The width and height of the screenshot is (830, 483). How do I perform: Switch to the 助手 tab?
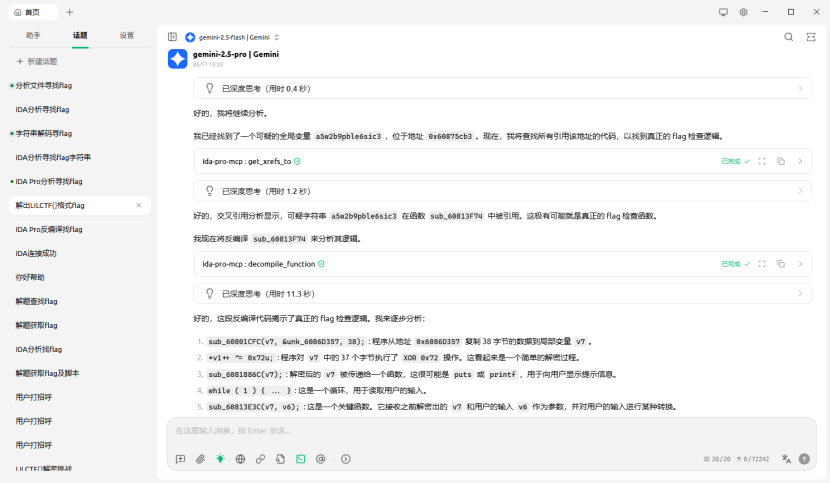coord(33,35)
